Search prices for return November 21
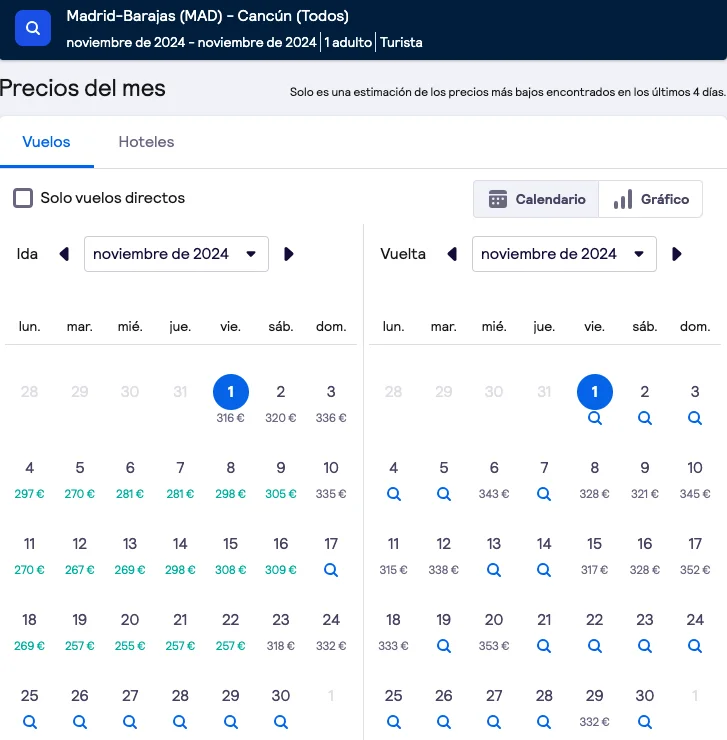The height and width of the screenshot is (740, 727). [x=544, y=646]
